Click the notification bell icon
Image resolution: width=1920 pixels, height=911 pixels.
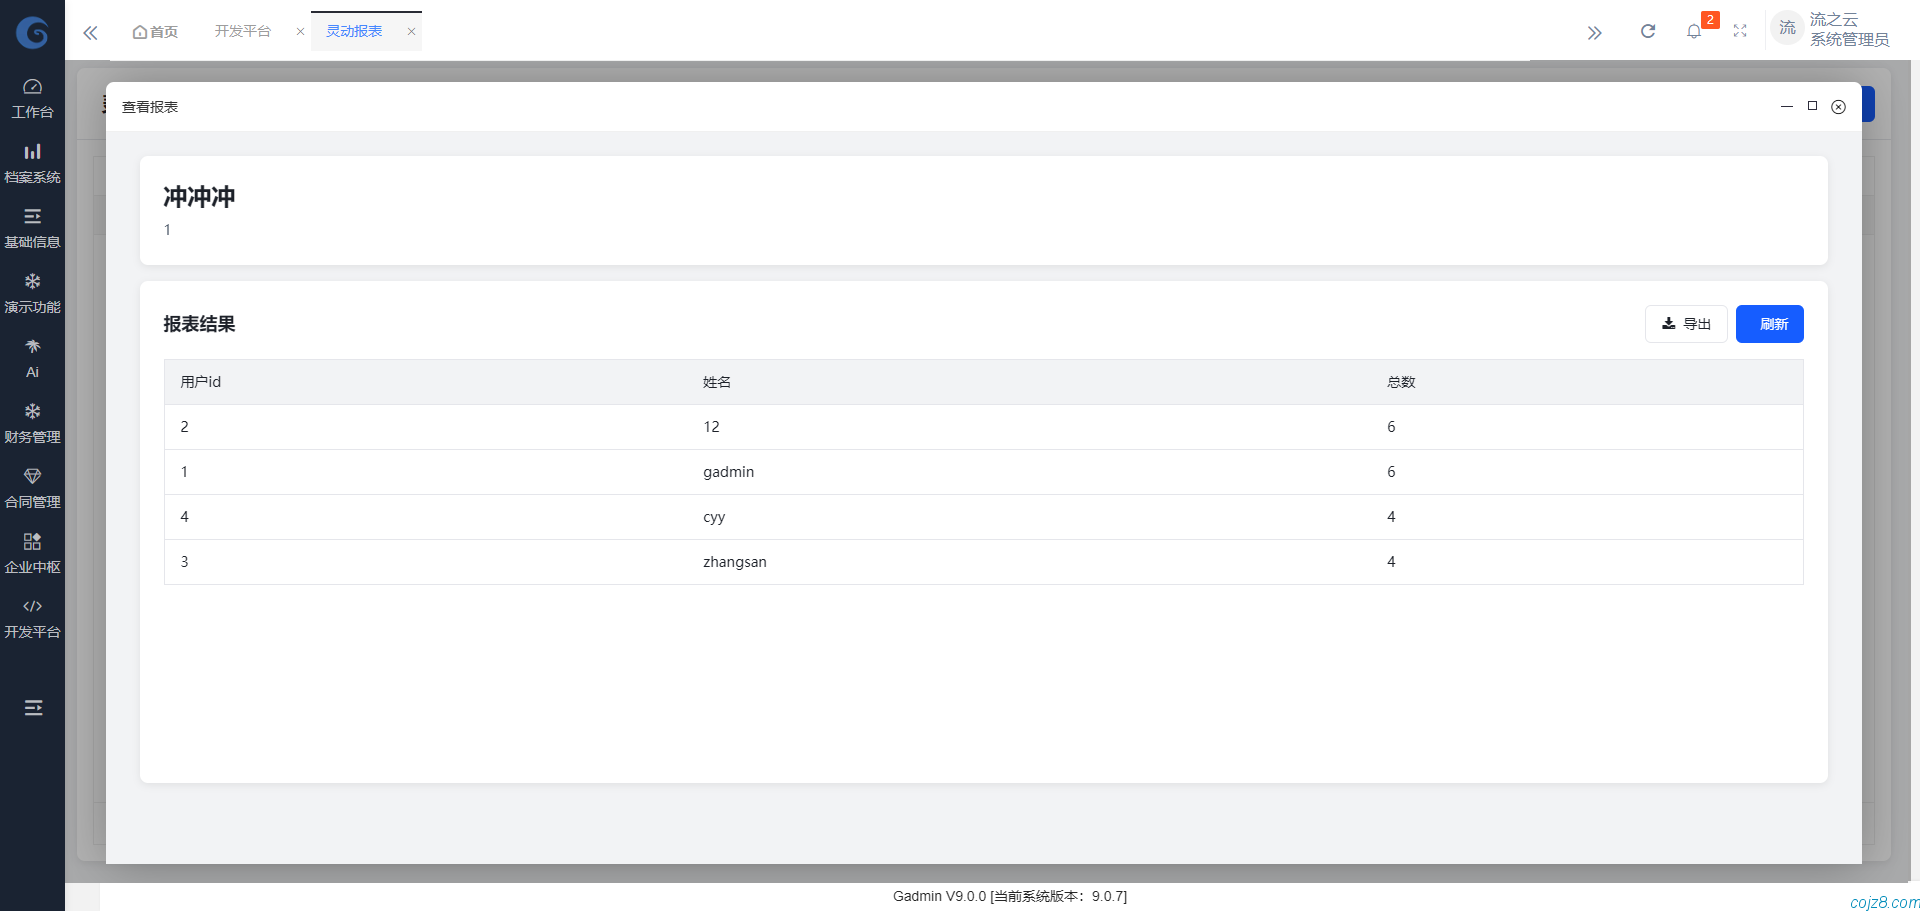tap(1693, 32)
